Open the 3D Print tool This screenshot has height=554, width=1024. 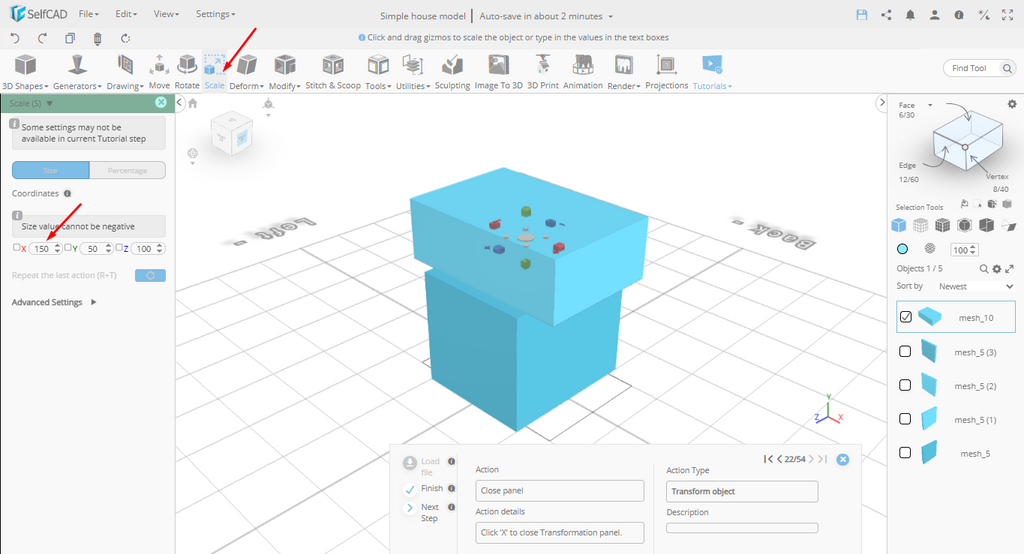coord(543,72)
